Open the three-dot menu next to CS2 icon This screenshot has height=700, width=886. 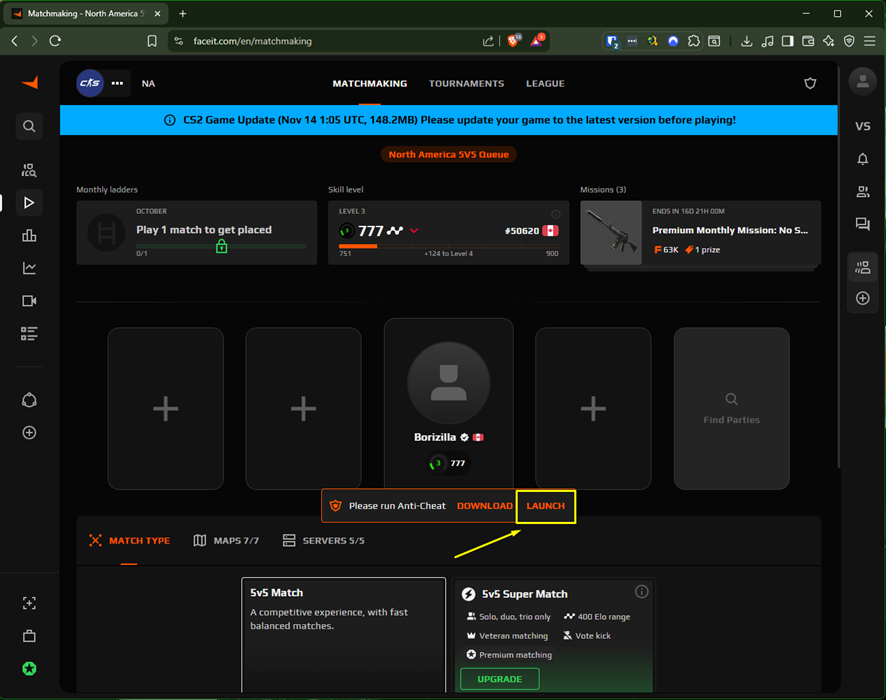tap(117, 84)
